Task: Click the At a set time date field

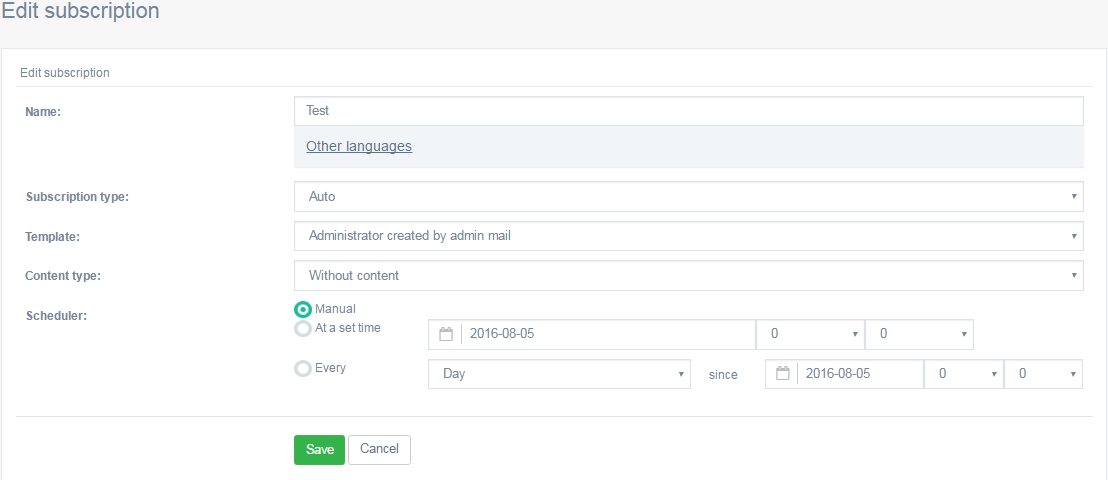Action: coord(608,334)
